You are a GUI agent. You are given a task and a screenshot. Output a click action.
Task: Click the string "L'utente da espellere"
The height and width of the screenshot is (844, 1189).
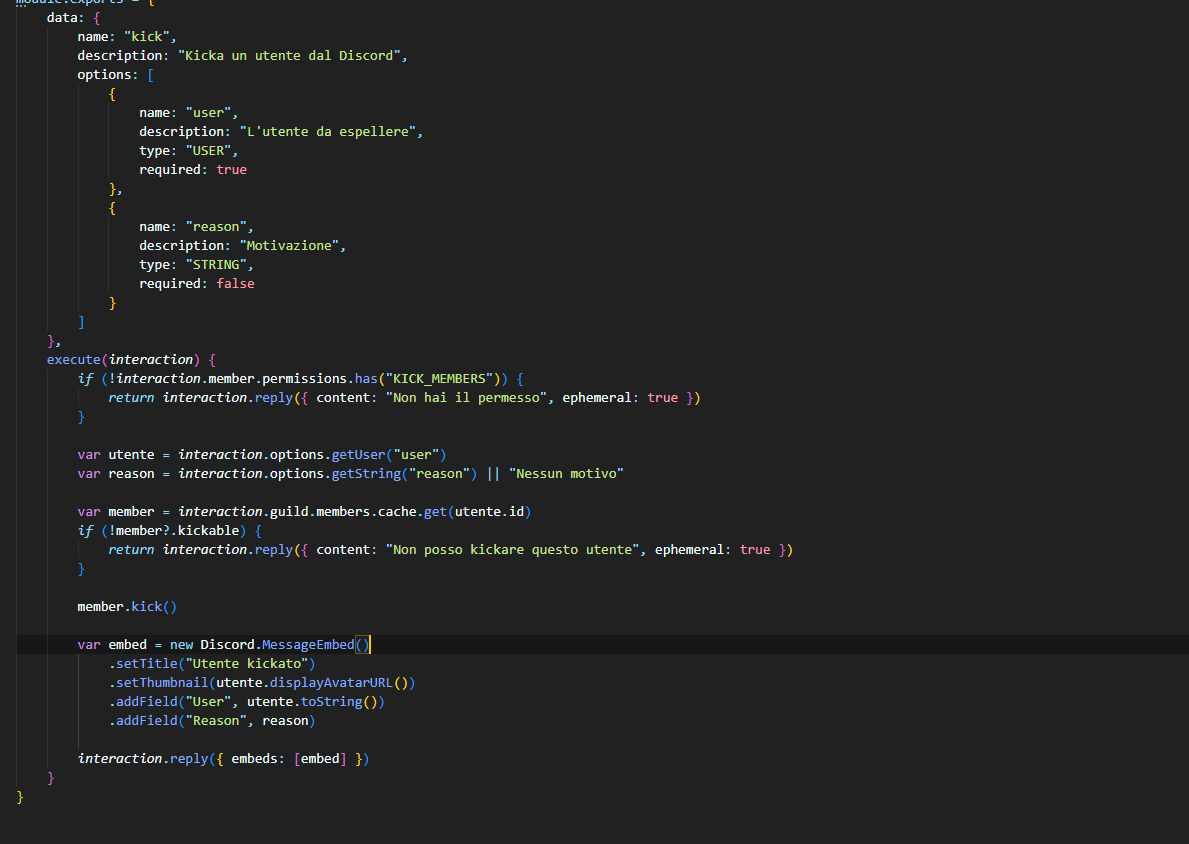click(x=328, y=131)
